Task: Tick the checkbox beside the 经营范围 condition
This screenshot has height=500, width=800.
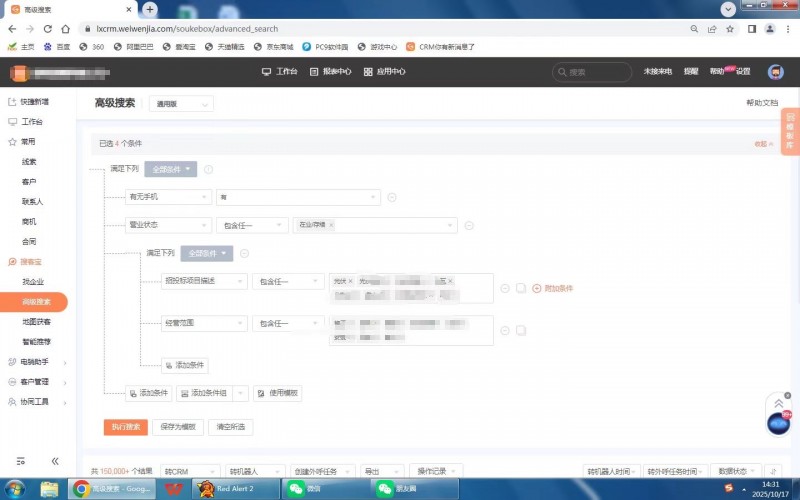Action: tap(520, 330)
